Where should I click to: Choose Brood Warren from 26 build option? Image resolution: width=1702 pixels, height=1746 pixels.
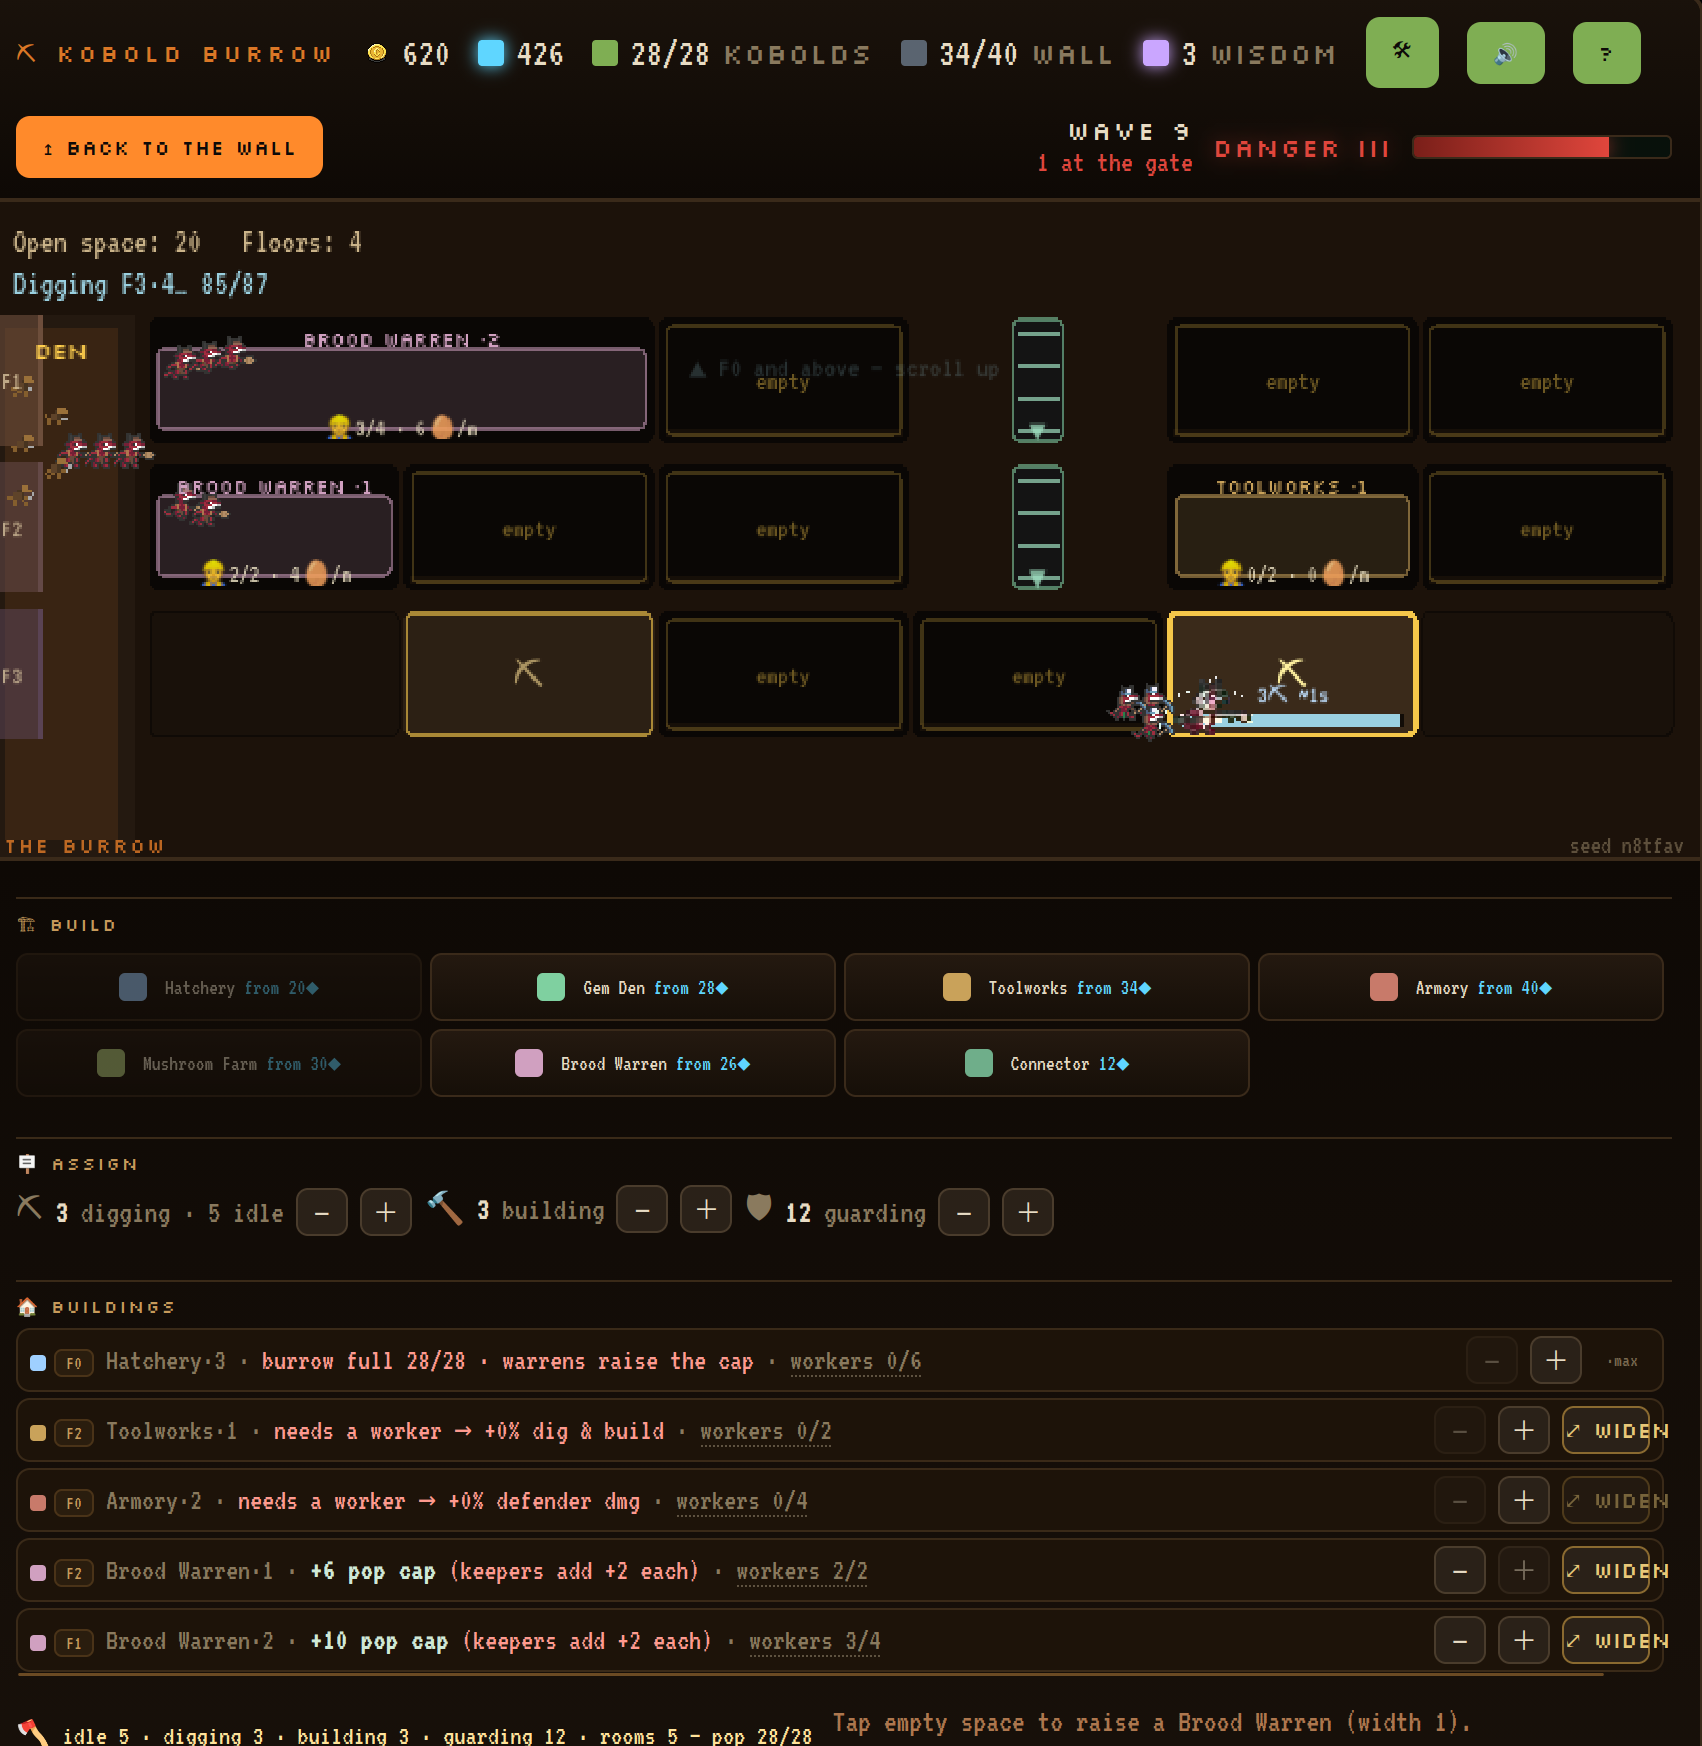coord(632,1064)
